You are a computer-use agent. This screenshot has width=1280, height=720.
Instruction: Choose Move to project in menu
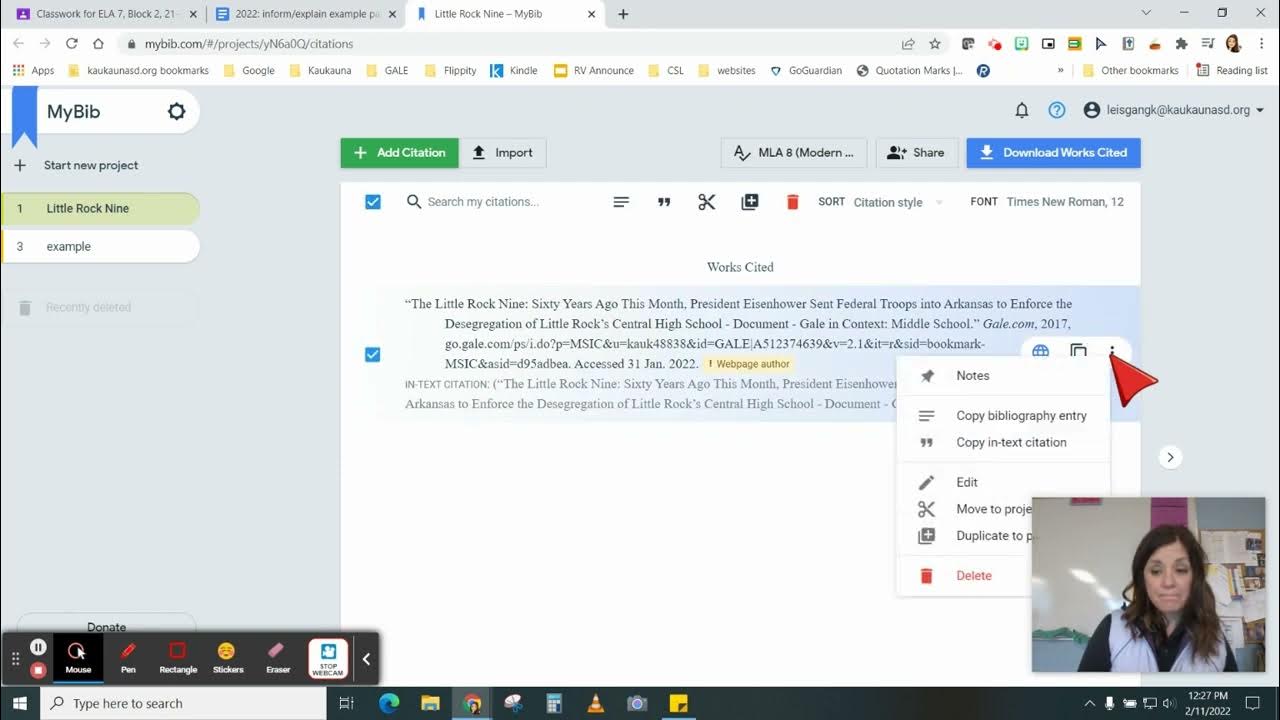(965, 509)
